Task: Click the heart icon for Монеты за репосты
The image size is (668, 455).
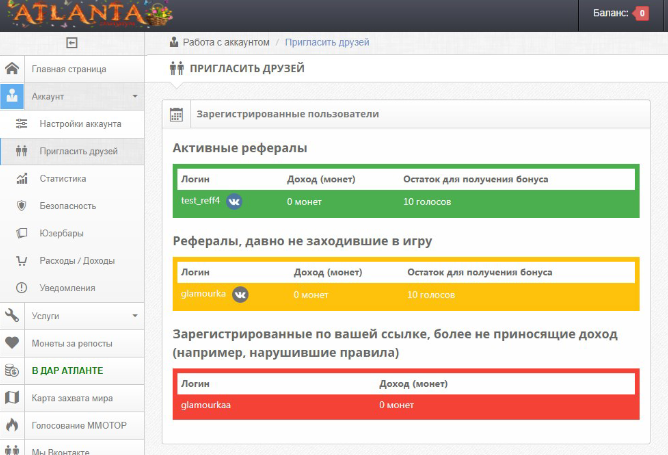Action: (x=12, y=343)
